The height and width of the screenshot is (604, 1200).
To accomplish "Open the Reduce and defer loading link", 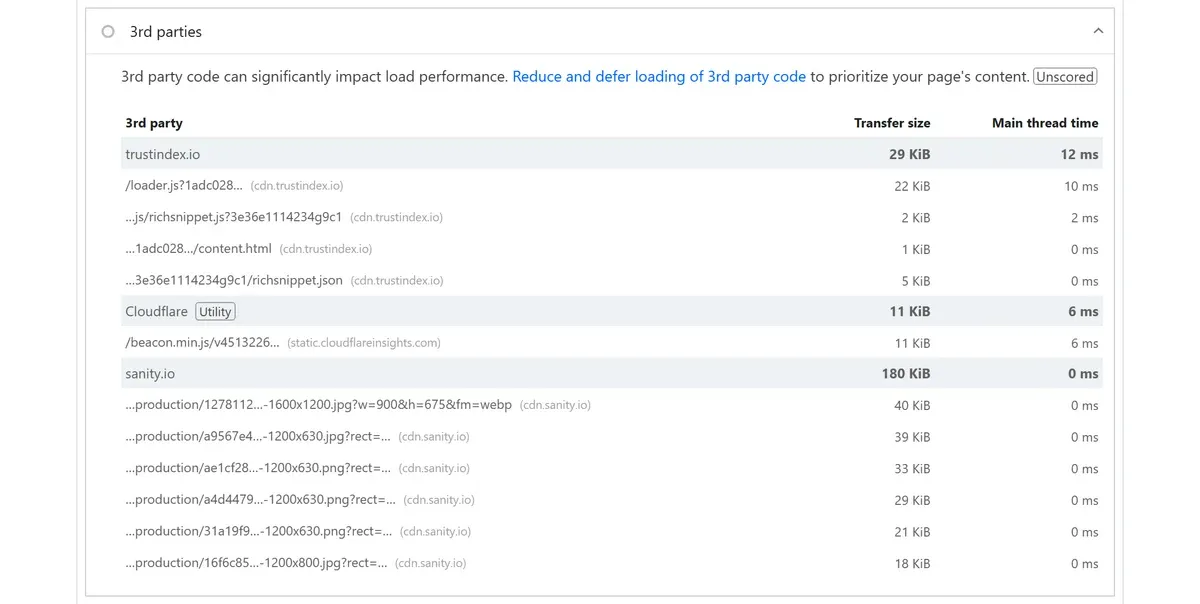I will pos(659,76).
